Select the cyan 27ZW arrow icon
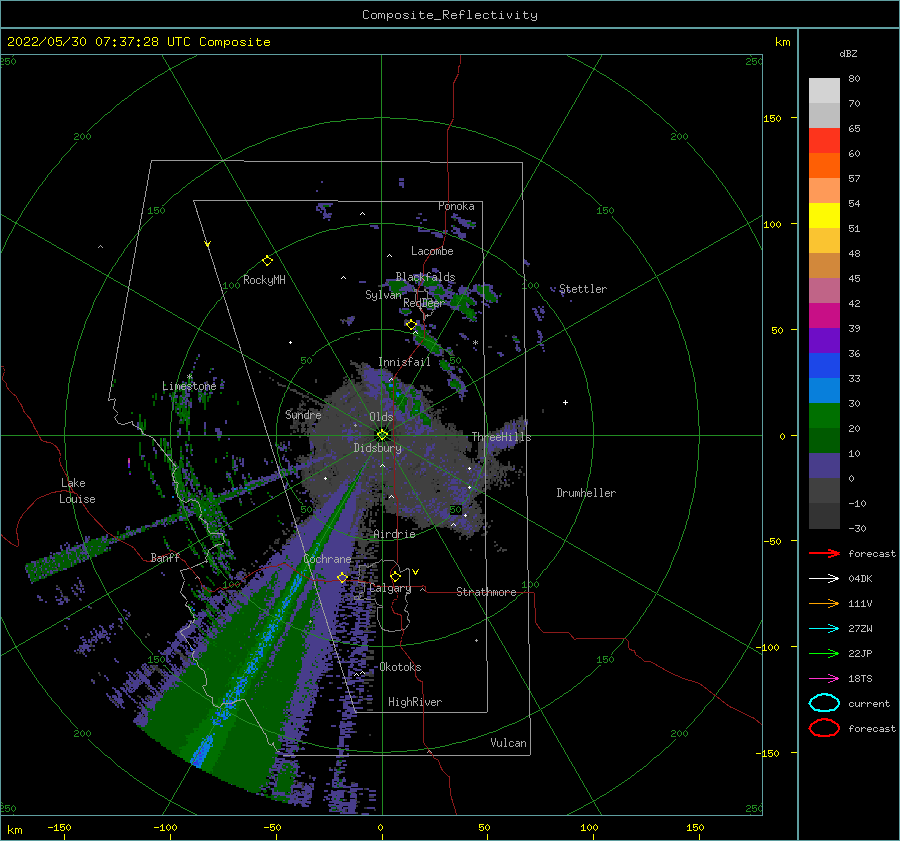 coord(824,629)
